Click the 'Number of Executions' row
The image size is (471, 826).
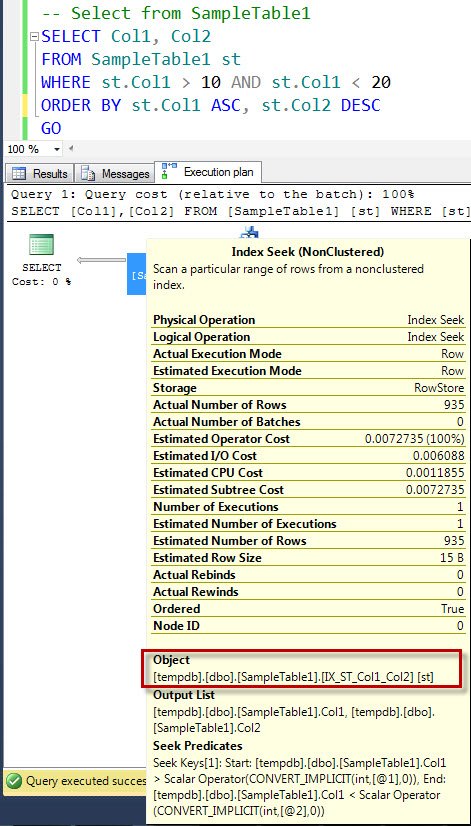click(x=309, y=507)
